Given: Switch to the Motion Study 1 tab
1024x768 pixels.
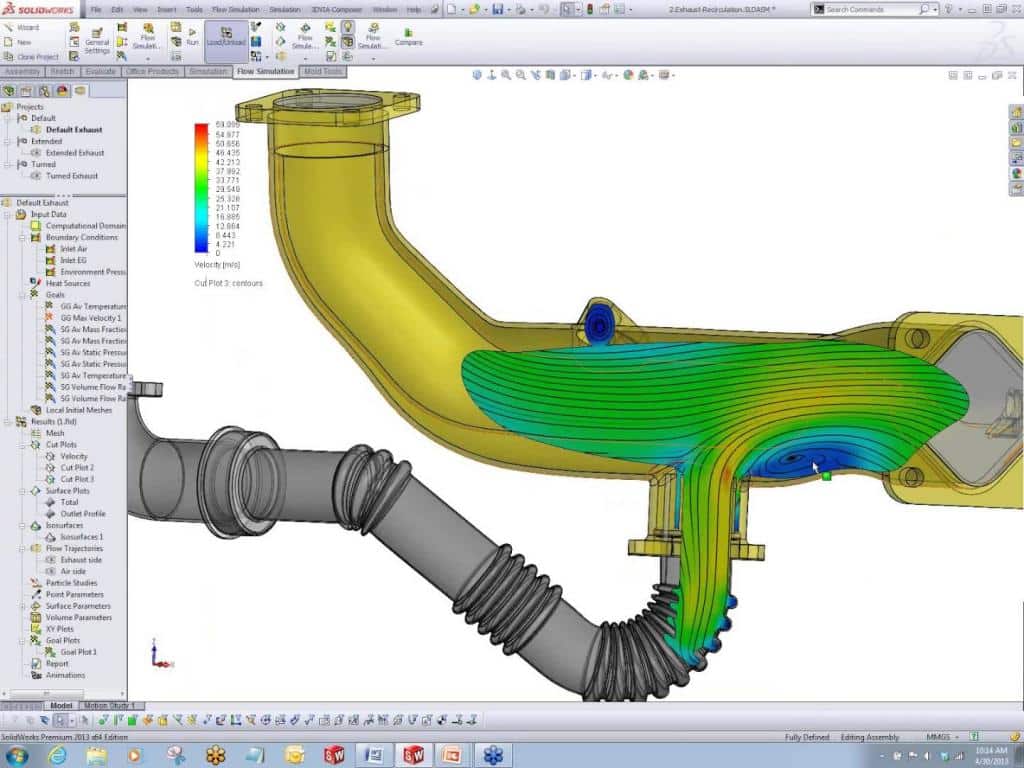Looking at the screenshot, I should click(x=109, y=706).
